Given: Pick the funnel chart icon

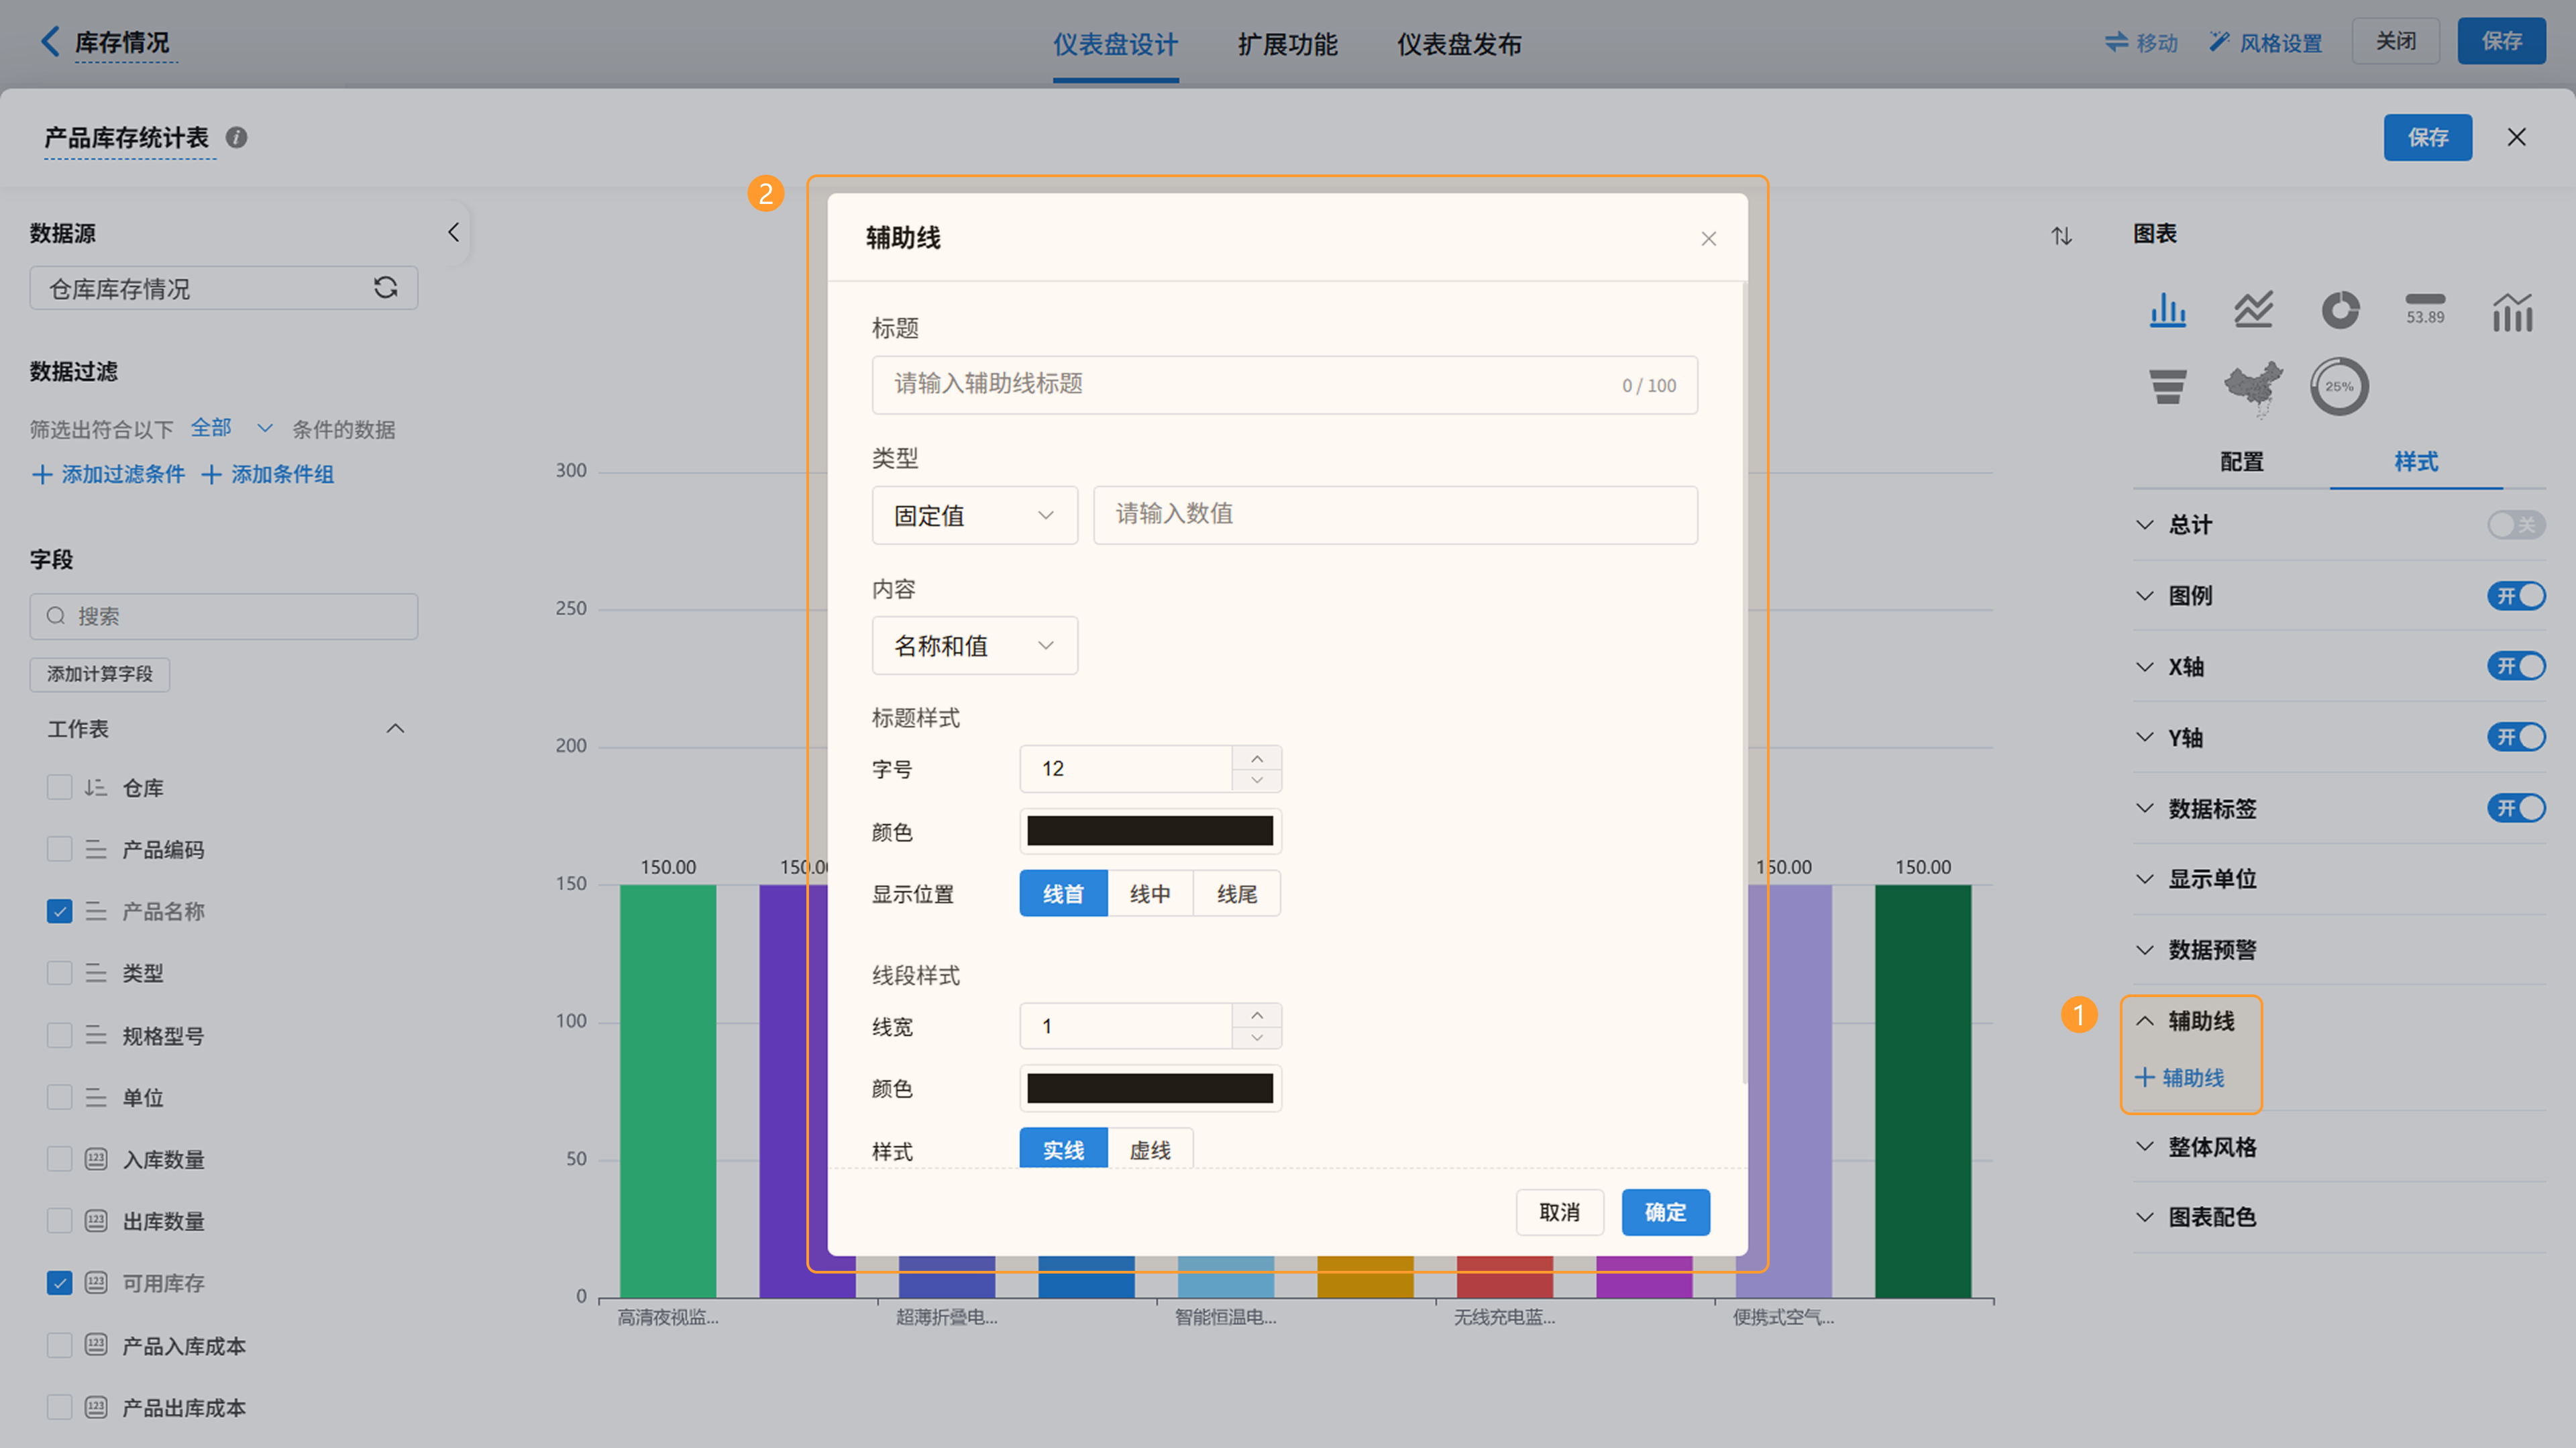Looking at the screenshot, I should pyautogui.click(x=2167, y=386).
